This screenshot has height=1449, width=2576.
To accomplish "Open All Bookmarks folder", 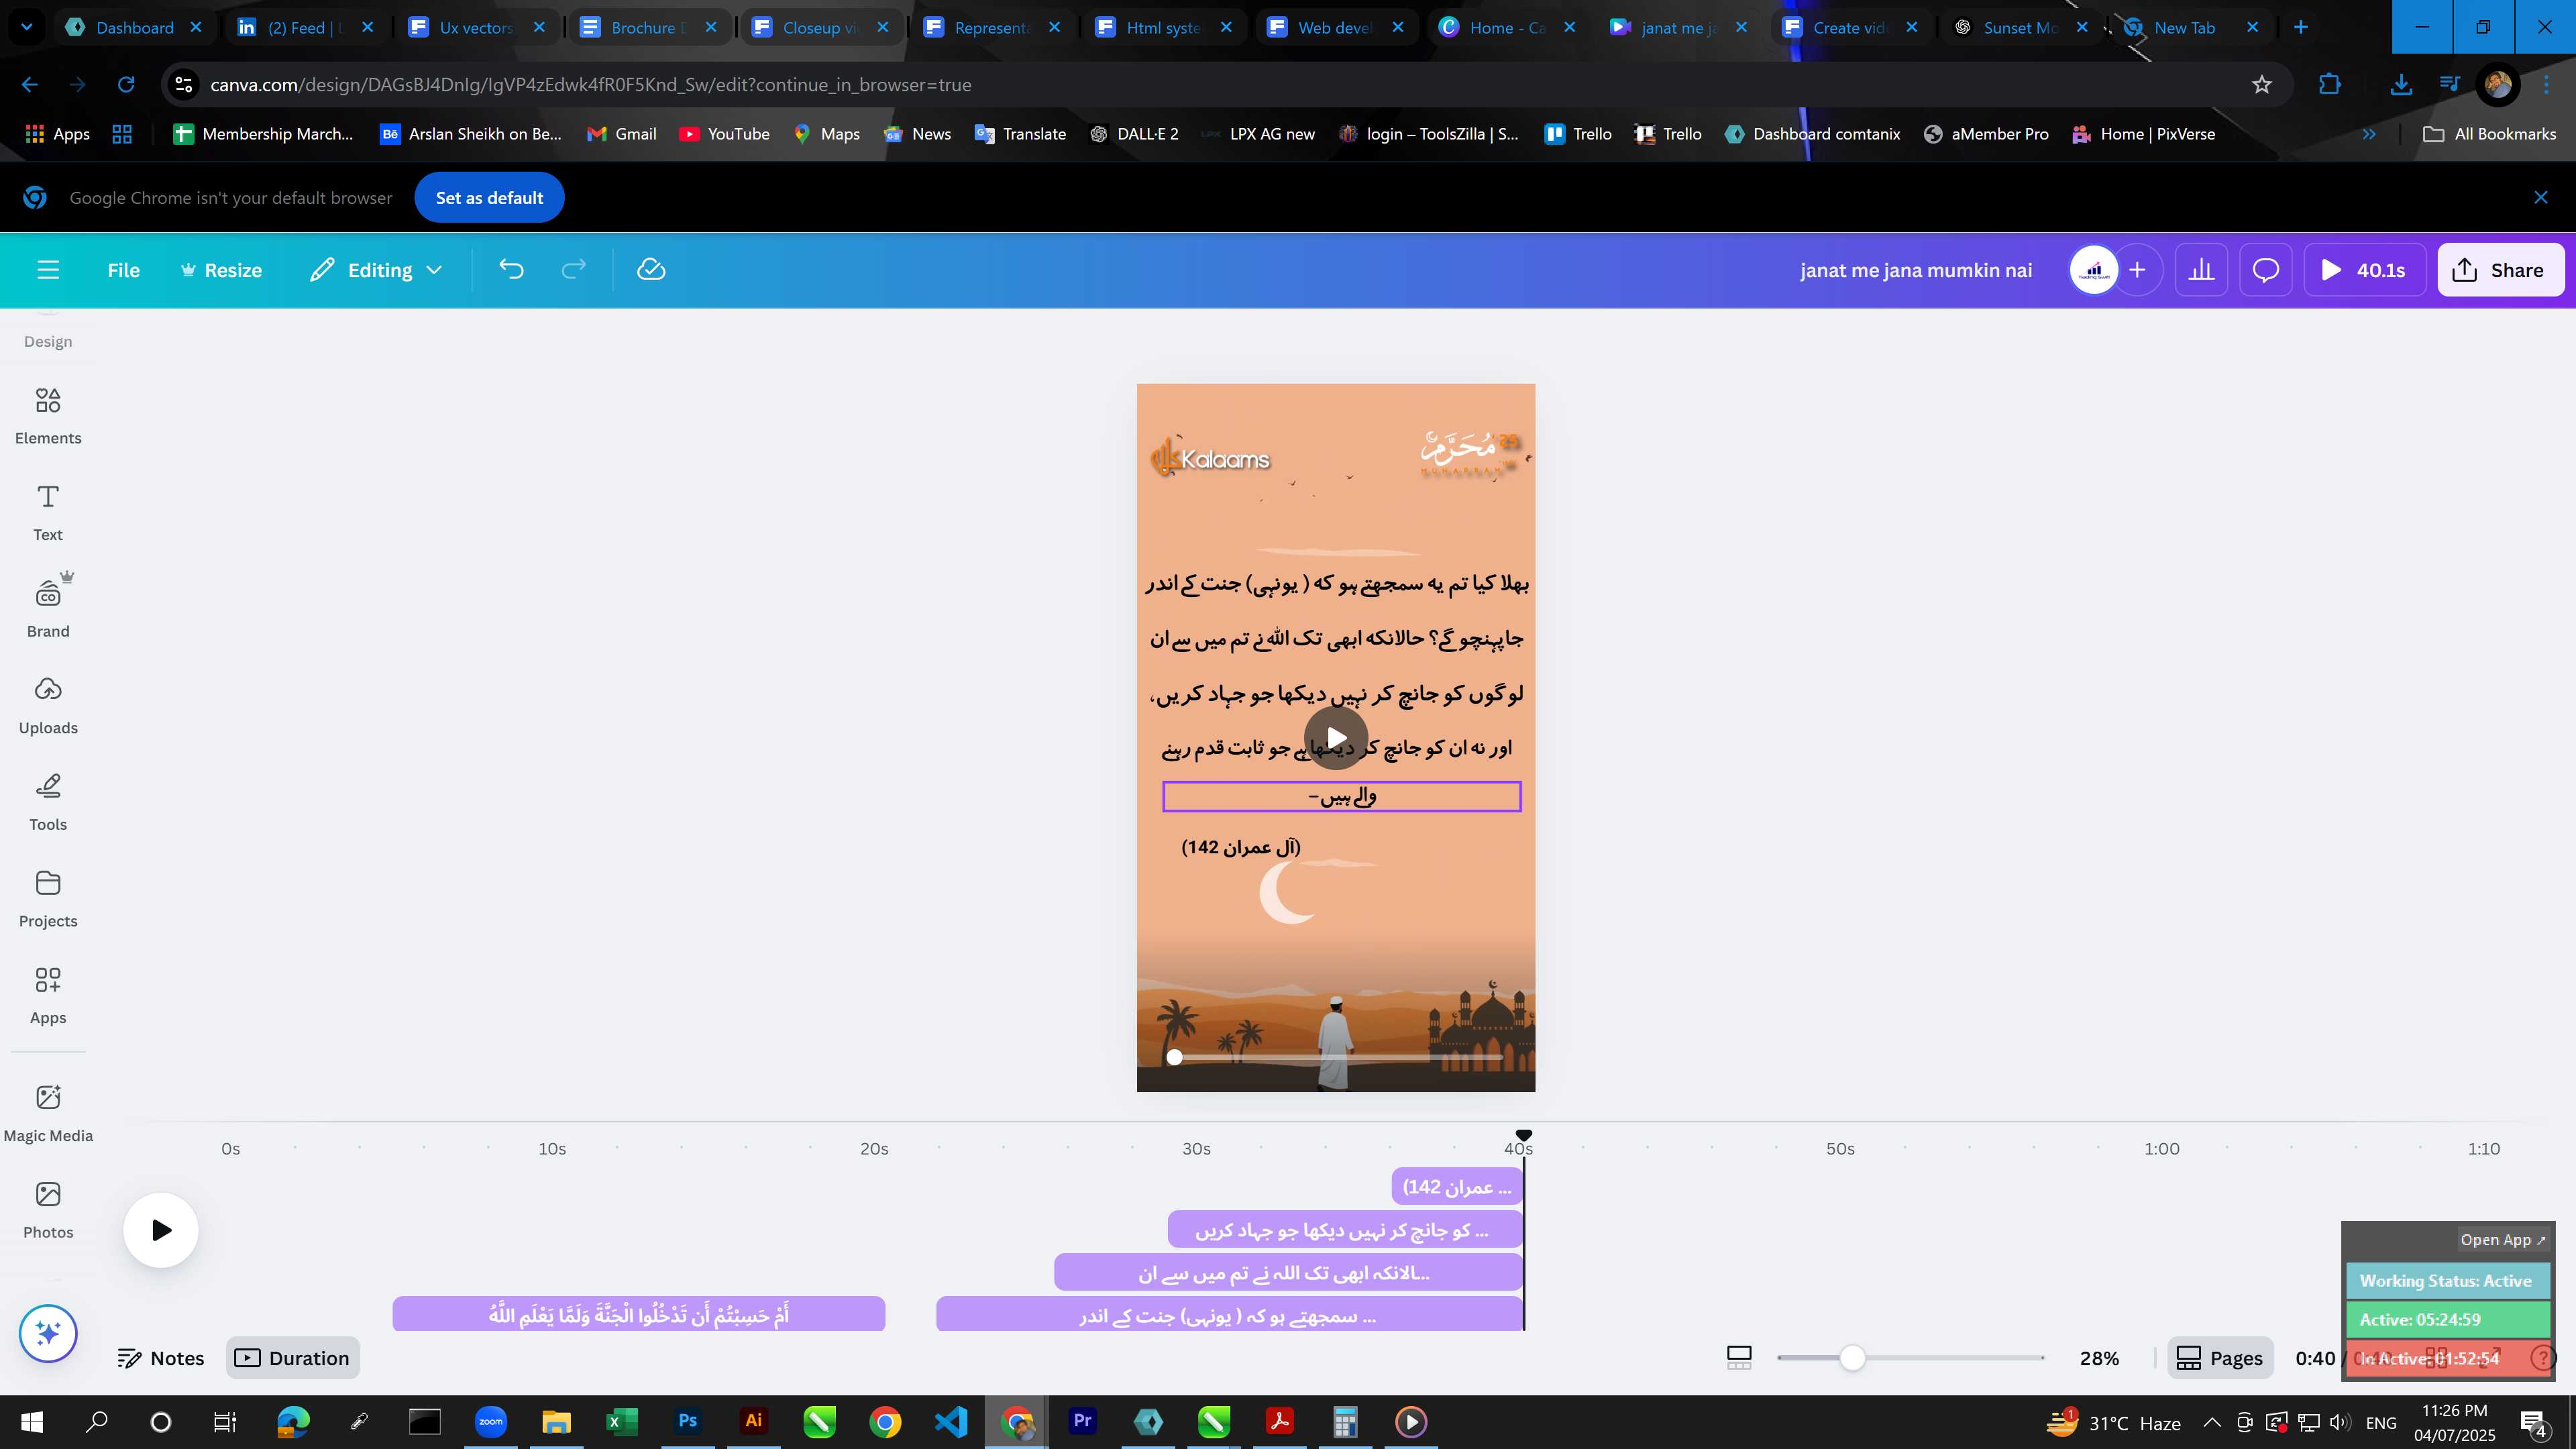I will (2489, 134).
